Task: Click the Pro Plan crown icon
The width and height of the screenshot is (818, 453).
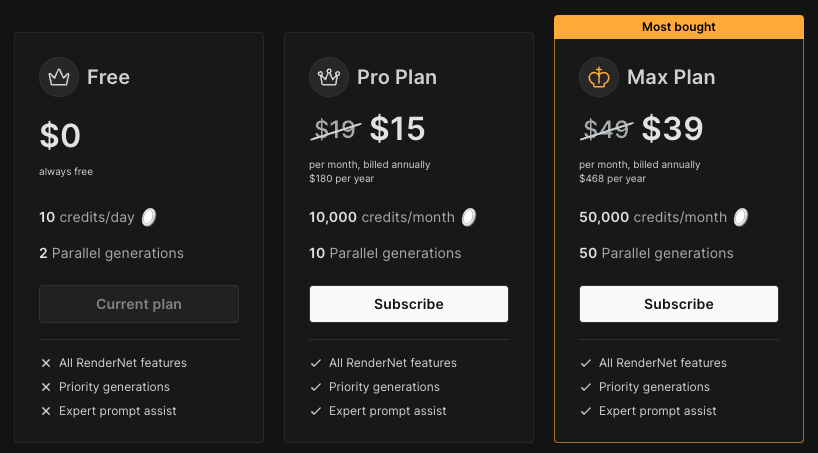Action: pyautogui.click(x=329, y=77)
